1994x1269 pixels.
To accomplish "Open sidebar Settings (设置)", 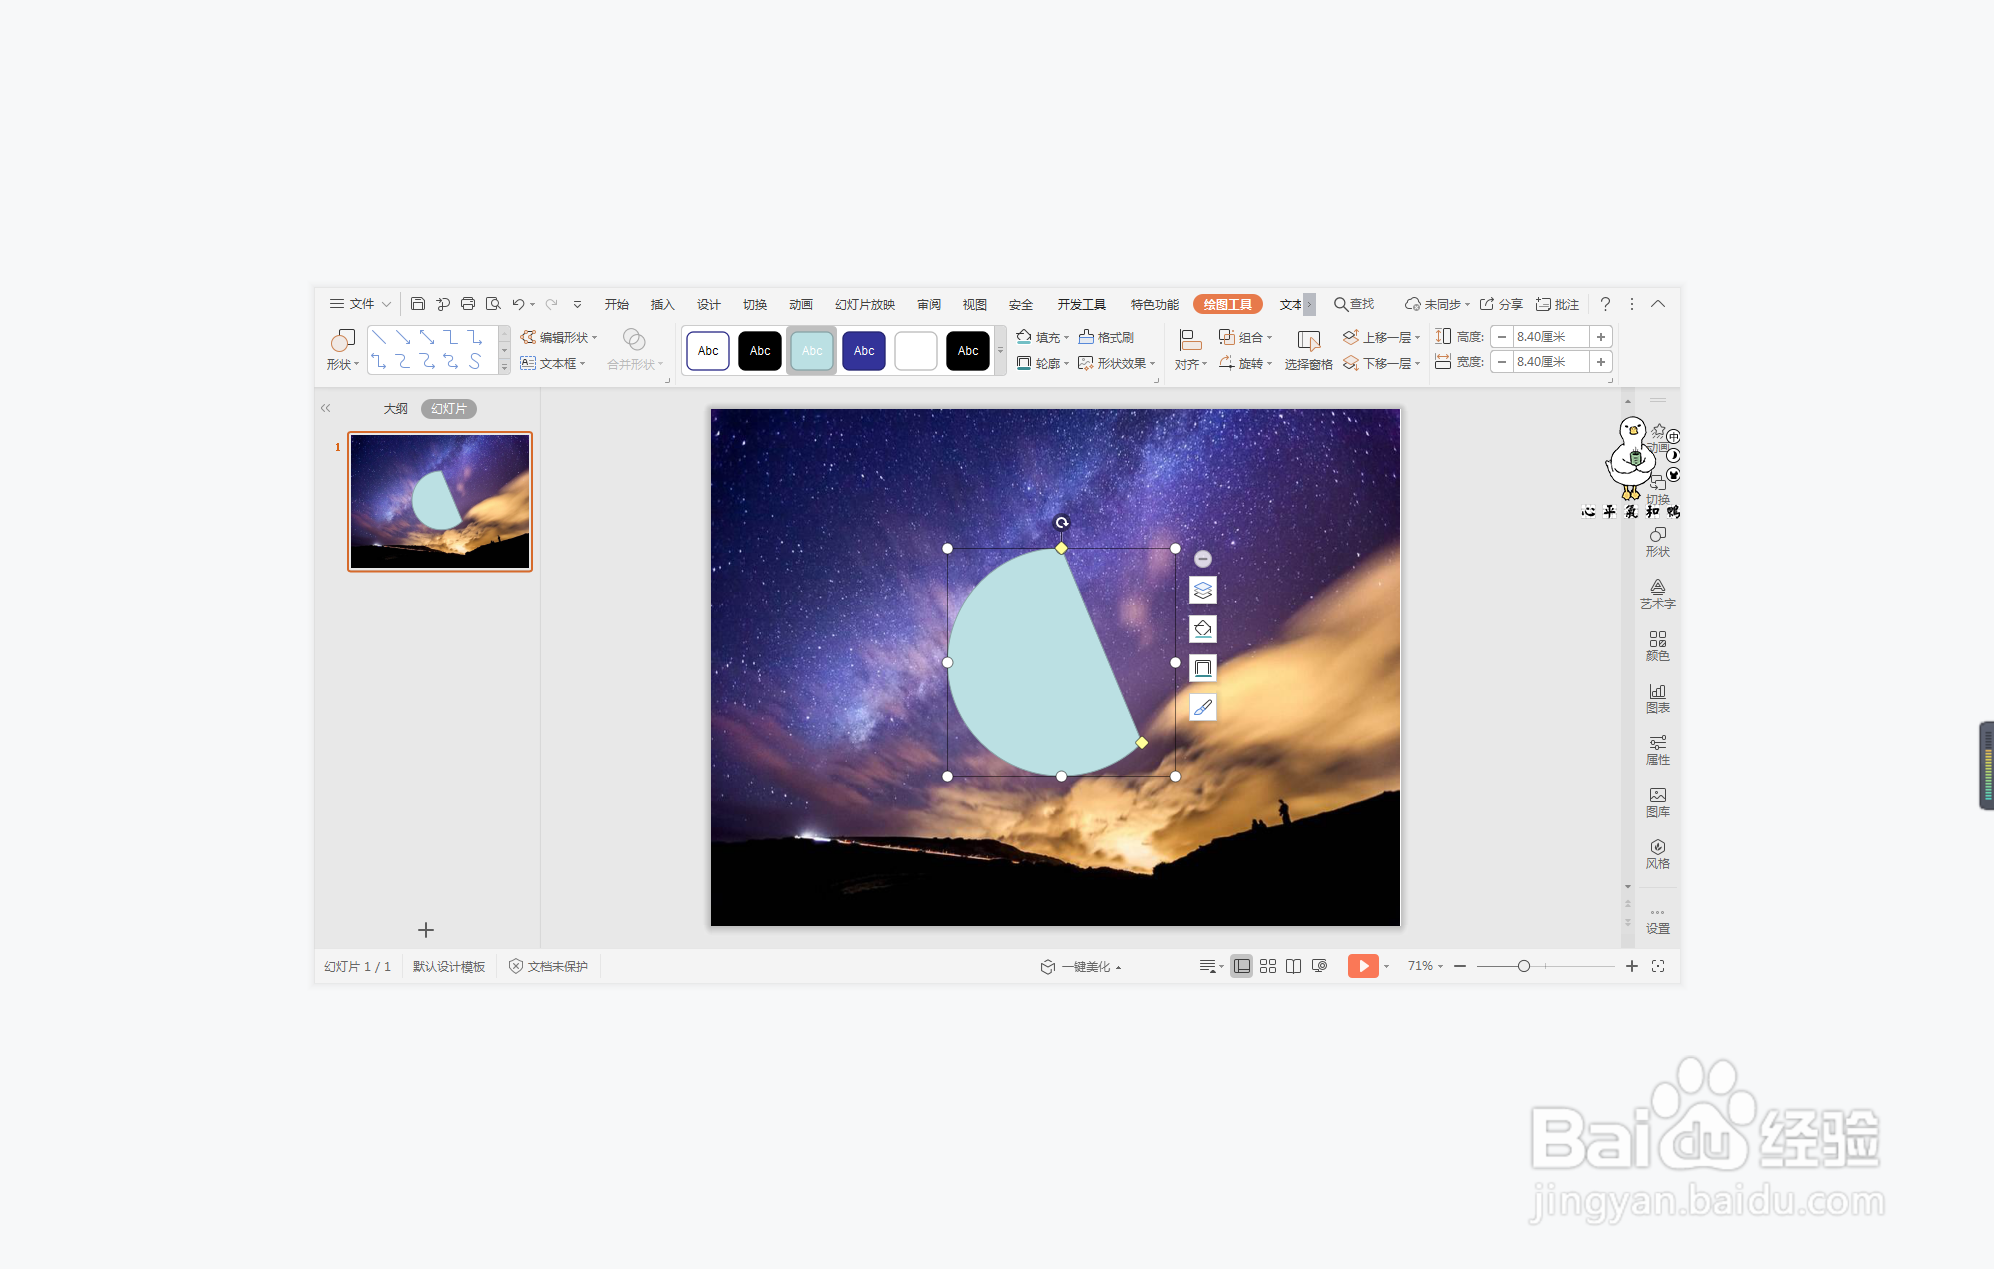I will (x=1658, y=922).
